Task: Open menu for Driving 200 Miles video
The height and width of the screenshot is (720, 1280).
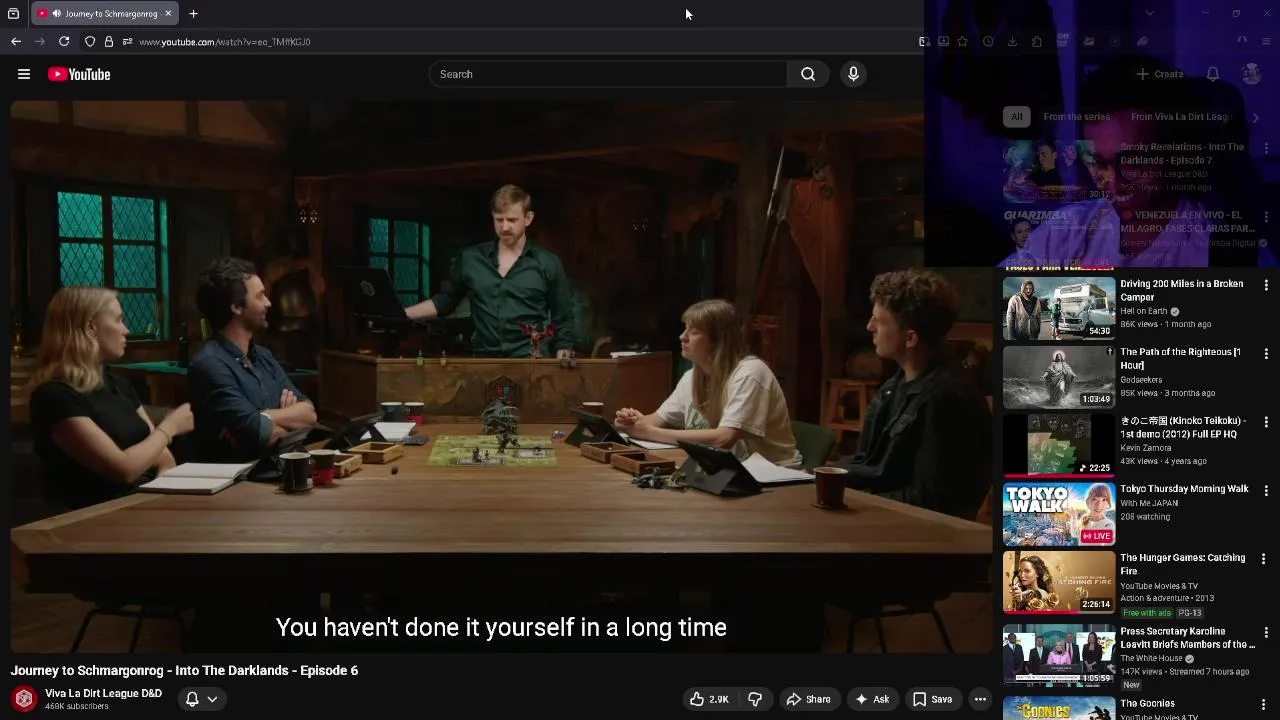Action: tap(1266, 285)
